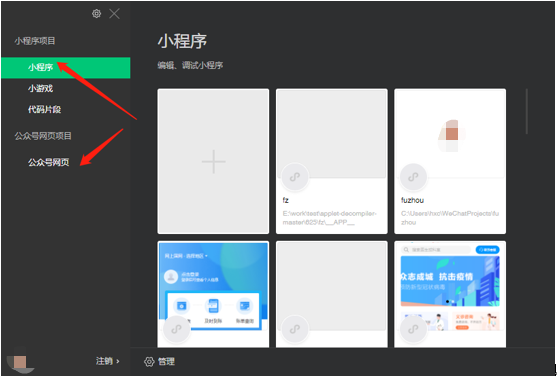Click link icon on the blank second-row card
557x376 pixels.
[x=295, y=329]
